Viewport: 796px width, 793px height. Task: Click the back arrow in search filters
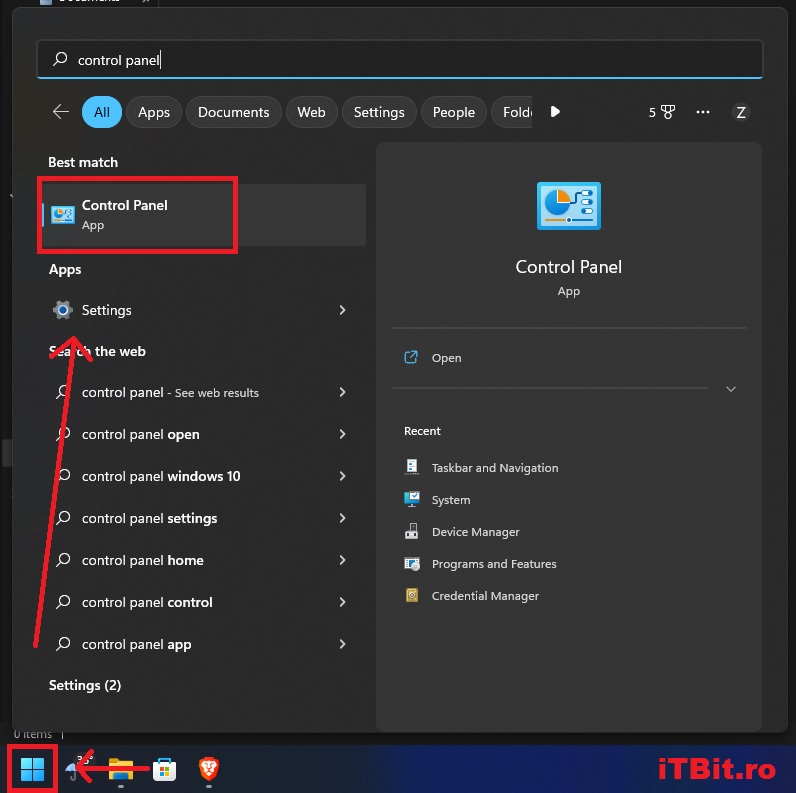click(x=61, y=112)
